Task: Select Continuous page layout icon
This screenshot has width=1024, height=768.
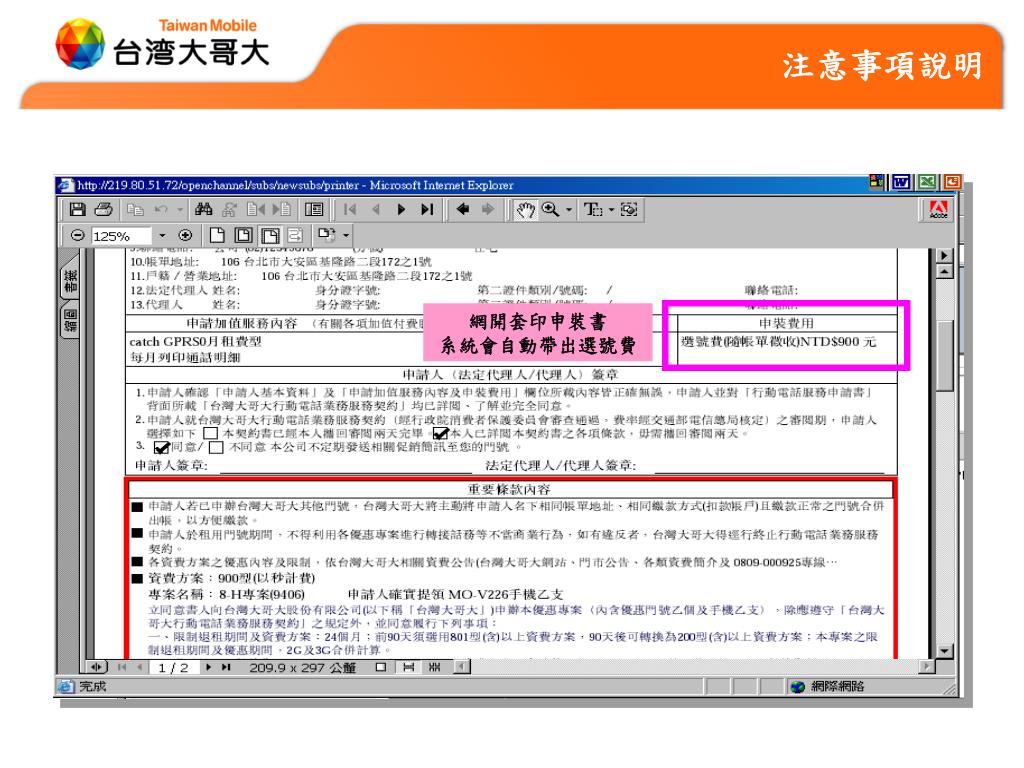Action: pyautogui.click(x=408, y=667)
